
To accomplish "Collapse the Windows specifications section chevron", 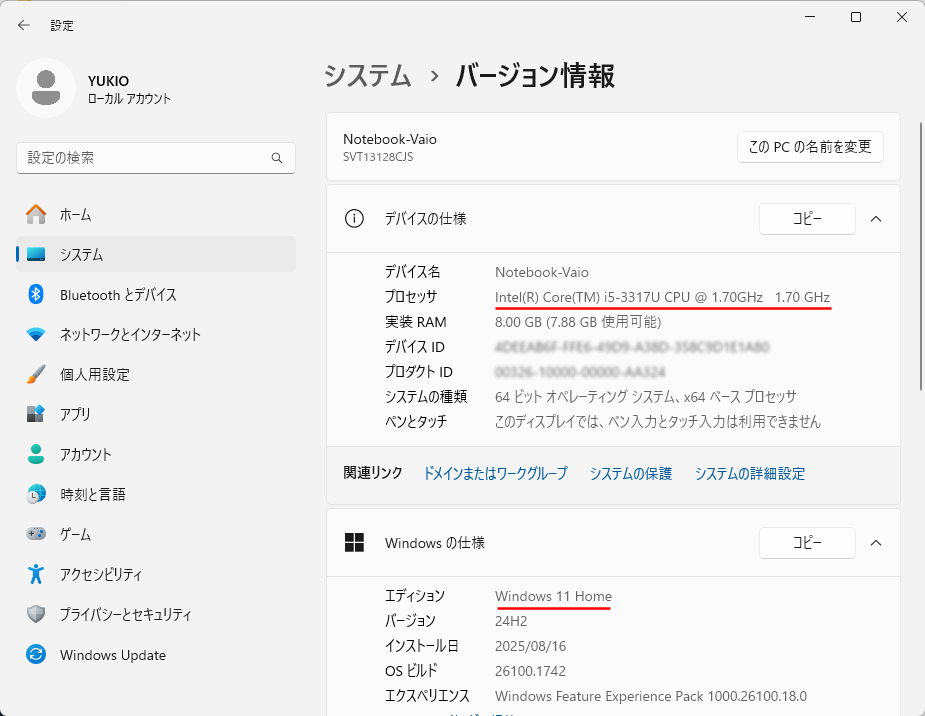I will click(876, 542).
